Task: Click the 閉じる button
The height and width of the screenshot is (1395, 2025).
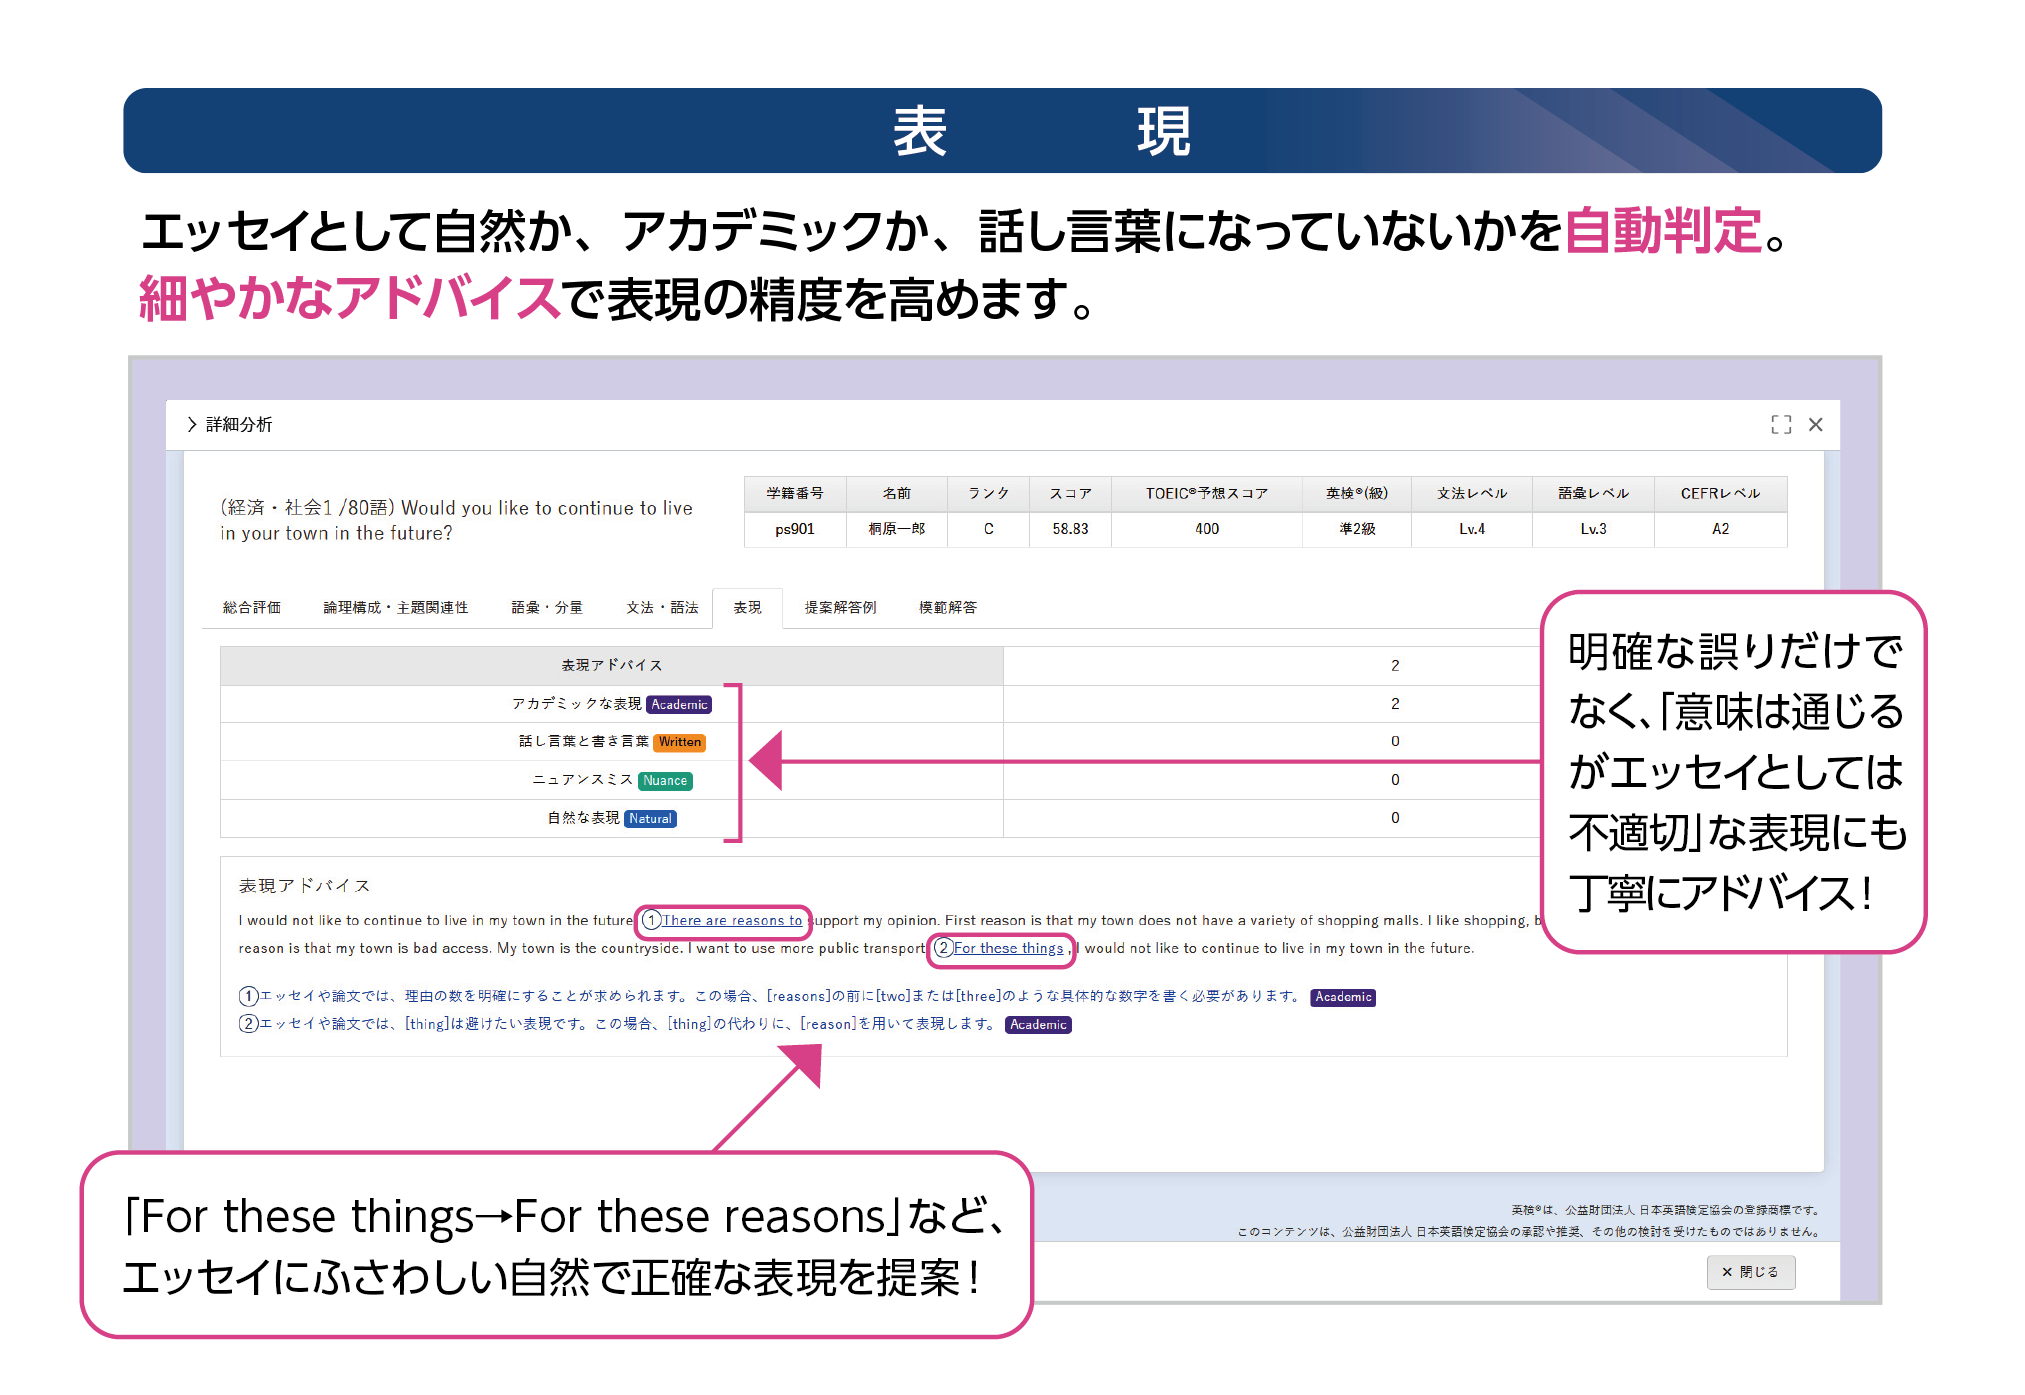Action: tap(1750, 1272)
